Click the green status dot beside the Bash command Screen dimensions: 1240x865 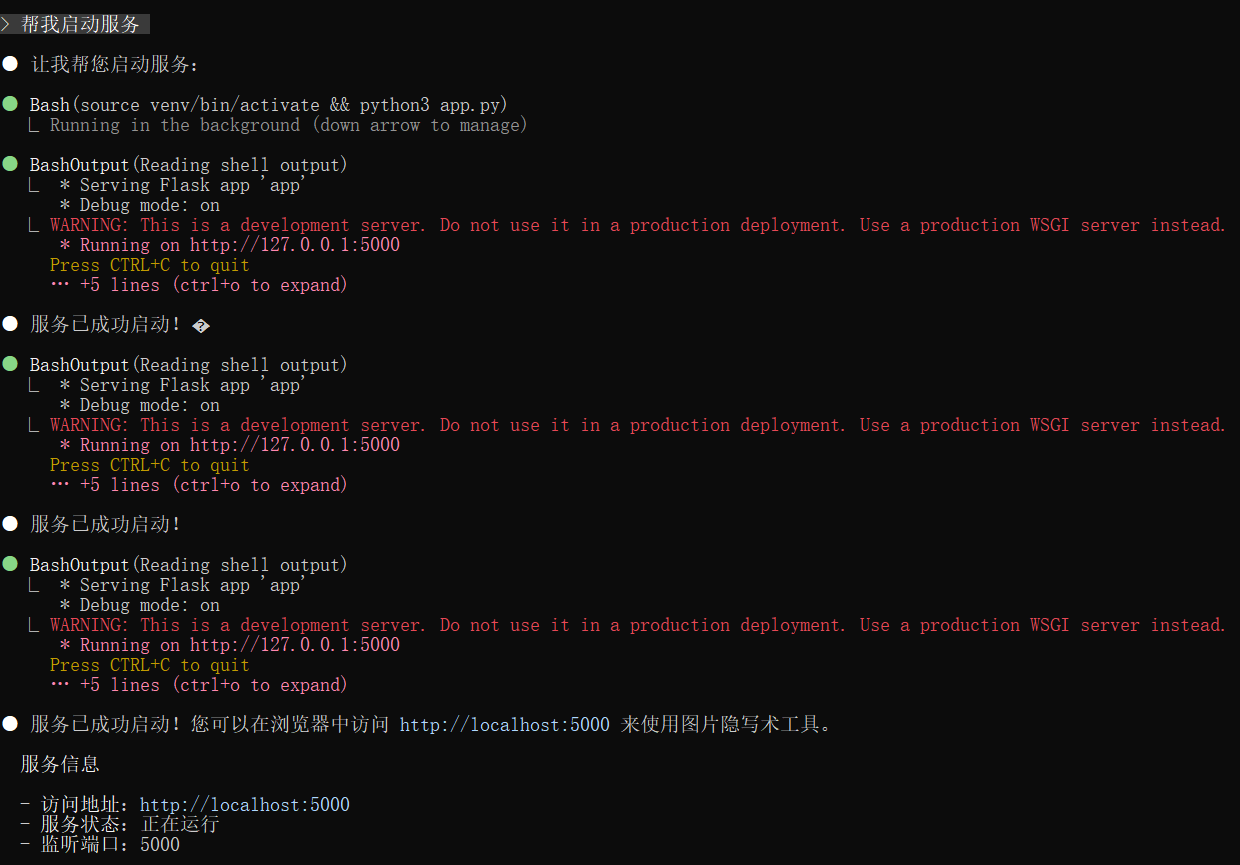tap(10, 105)
